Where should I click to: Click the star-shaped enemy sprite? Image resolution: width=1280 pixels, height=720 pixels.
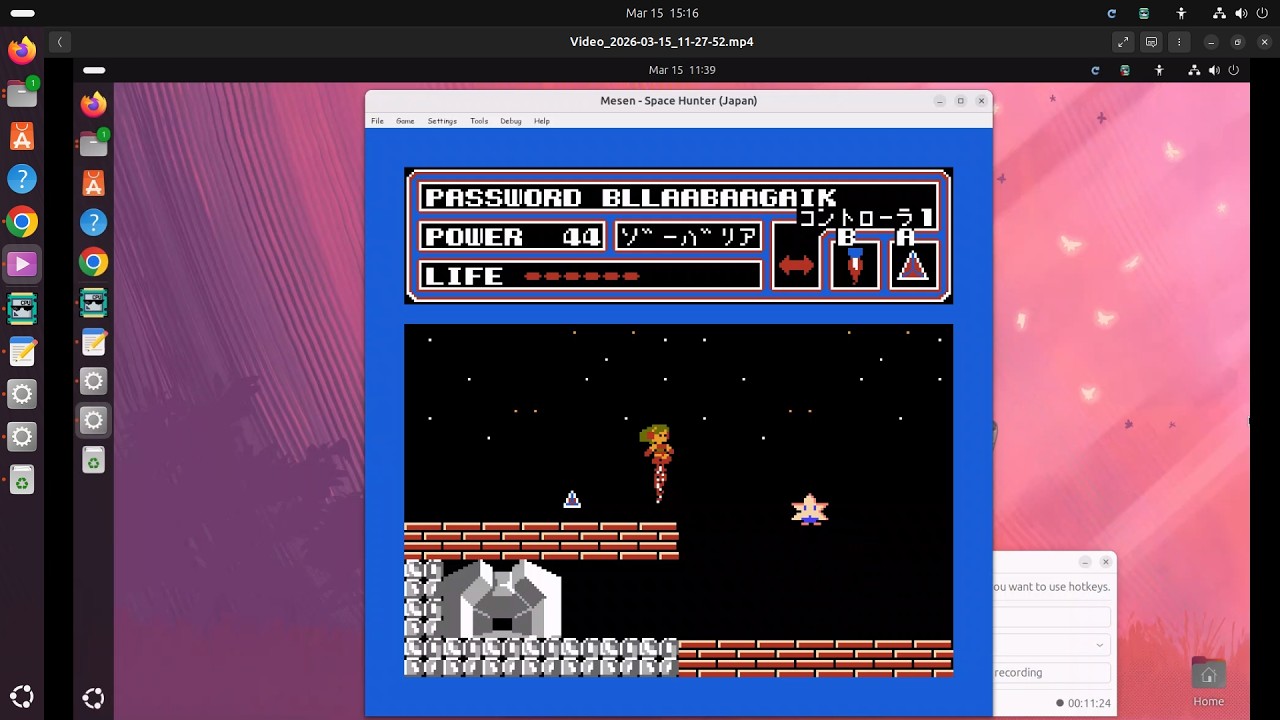pos(810,510)
